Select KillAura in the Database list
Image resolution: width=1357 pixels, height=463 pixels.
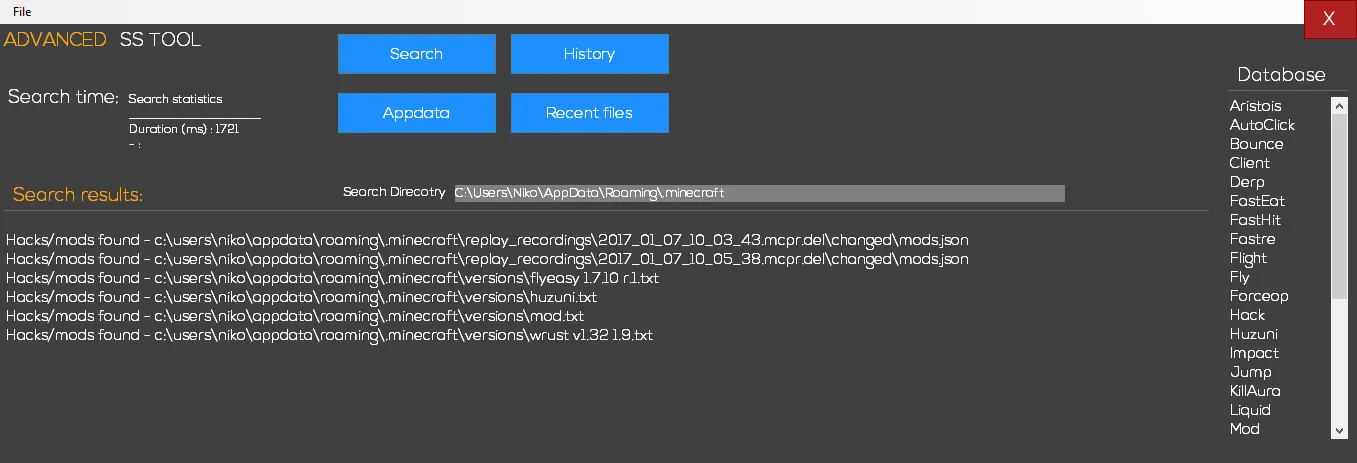point(1254,391)
